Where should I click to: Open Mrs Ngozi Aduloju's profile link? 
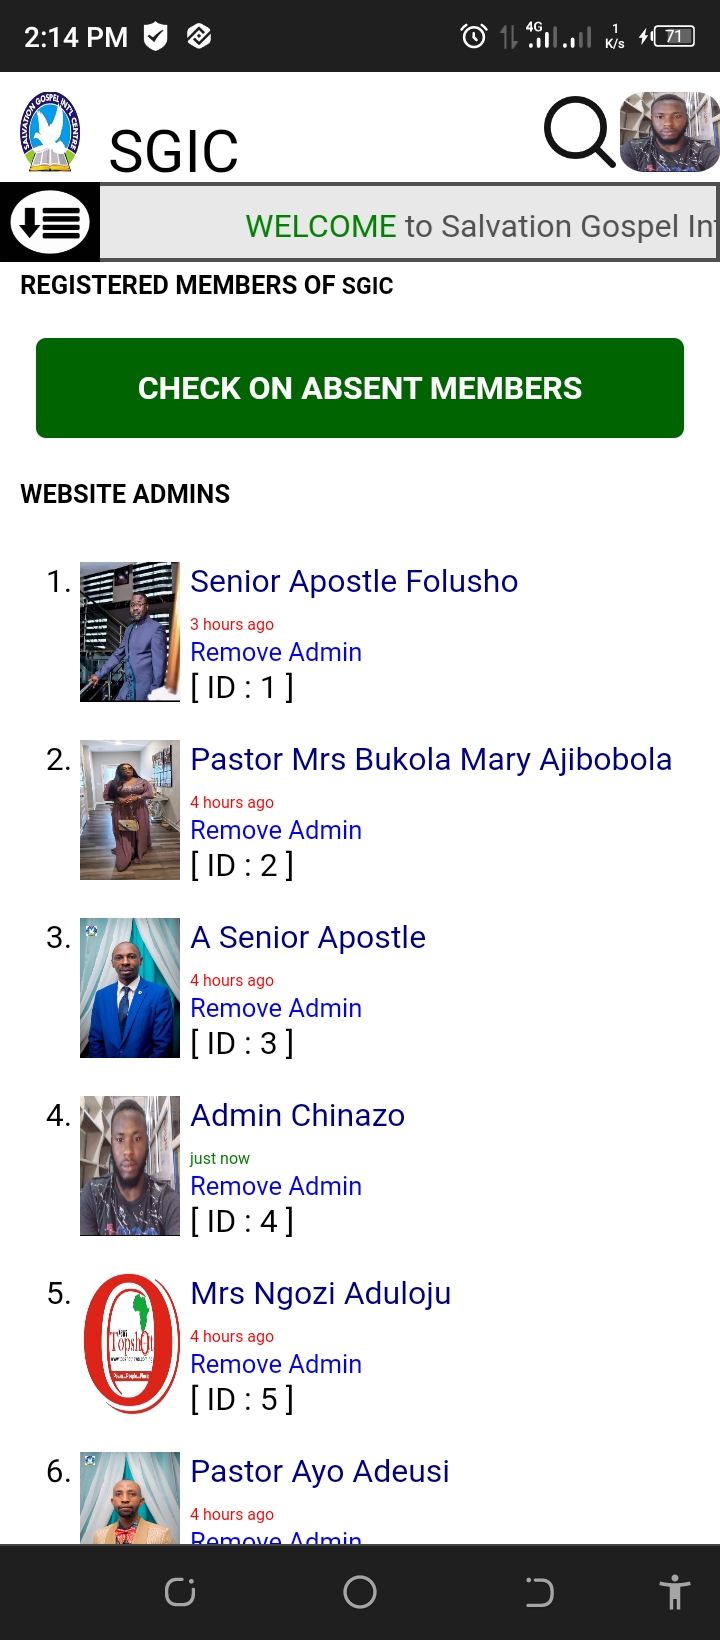[321, 1293]
